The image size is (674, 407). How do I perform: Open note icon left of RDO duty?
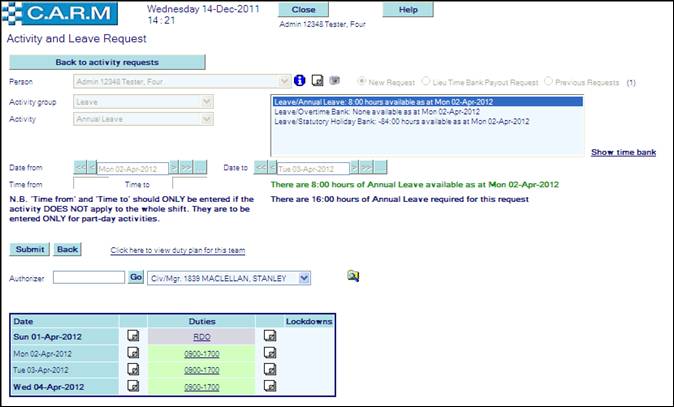(133, 337)
